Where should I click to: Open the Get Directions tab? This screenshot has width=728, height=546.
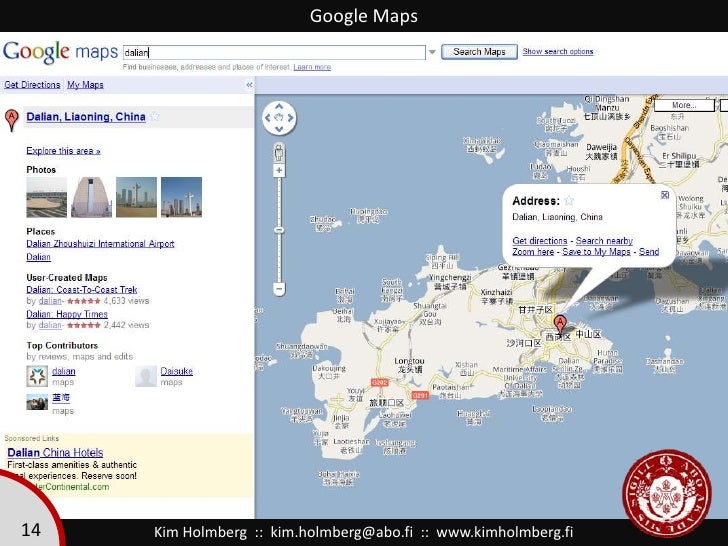pyautogui.click(x=32, y=85)
